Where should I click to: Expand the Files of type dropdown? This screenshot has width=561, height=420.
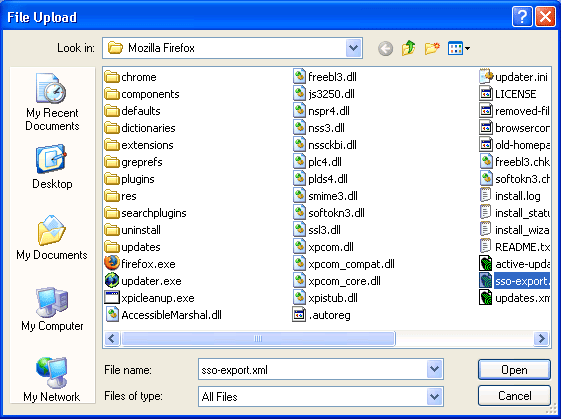[434, 396]
